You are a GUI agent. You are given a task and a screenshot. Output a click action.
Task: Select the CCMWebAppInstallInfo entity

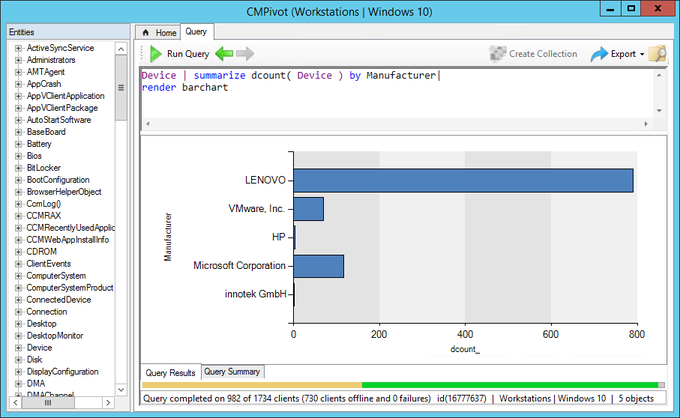[x=68, y=240]
